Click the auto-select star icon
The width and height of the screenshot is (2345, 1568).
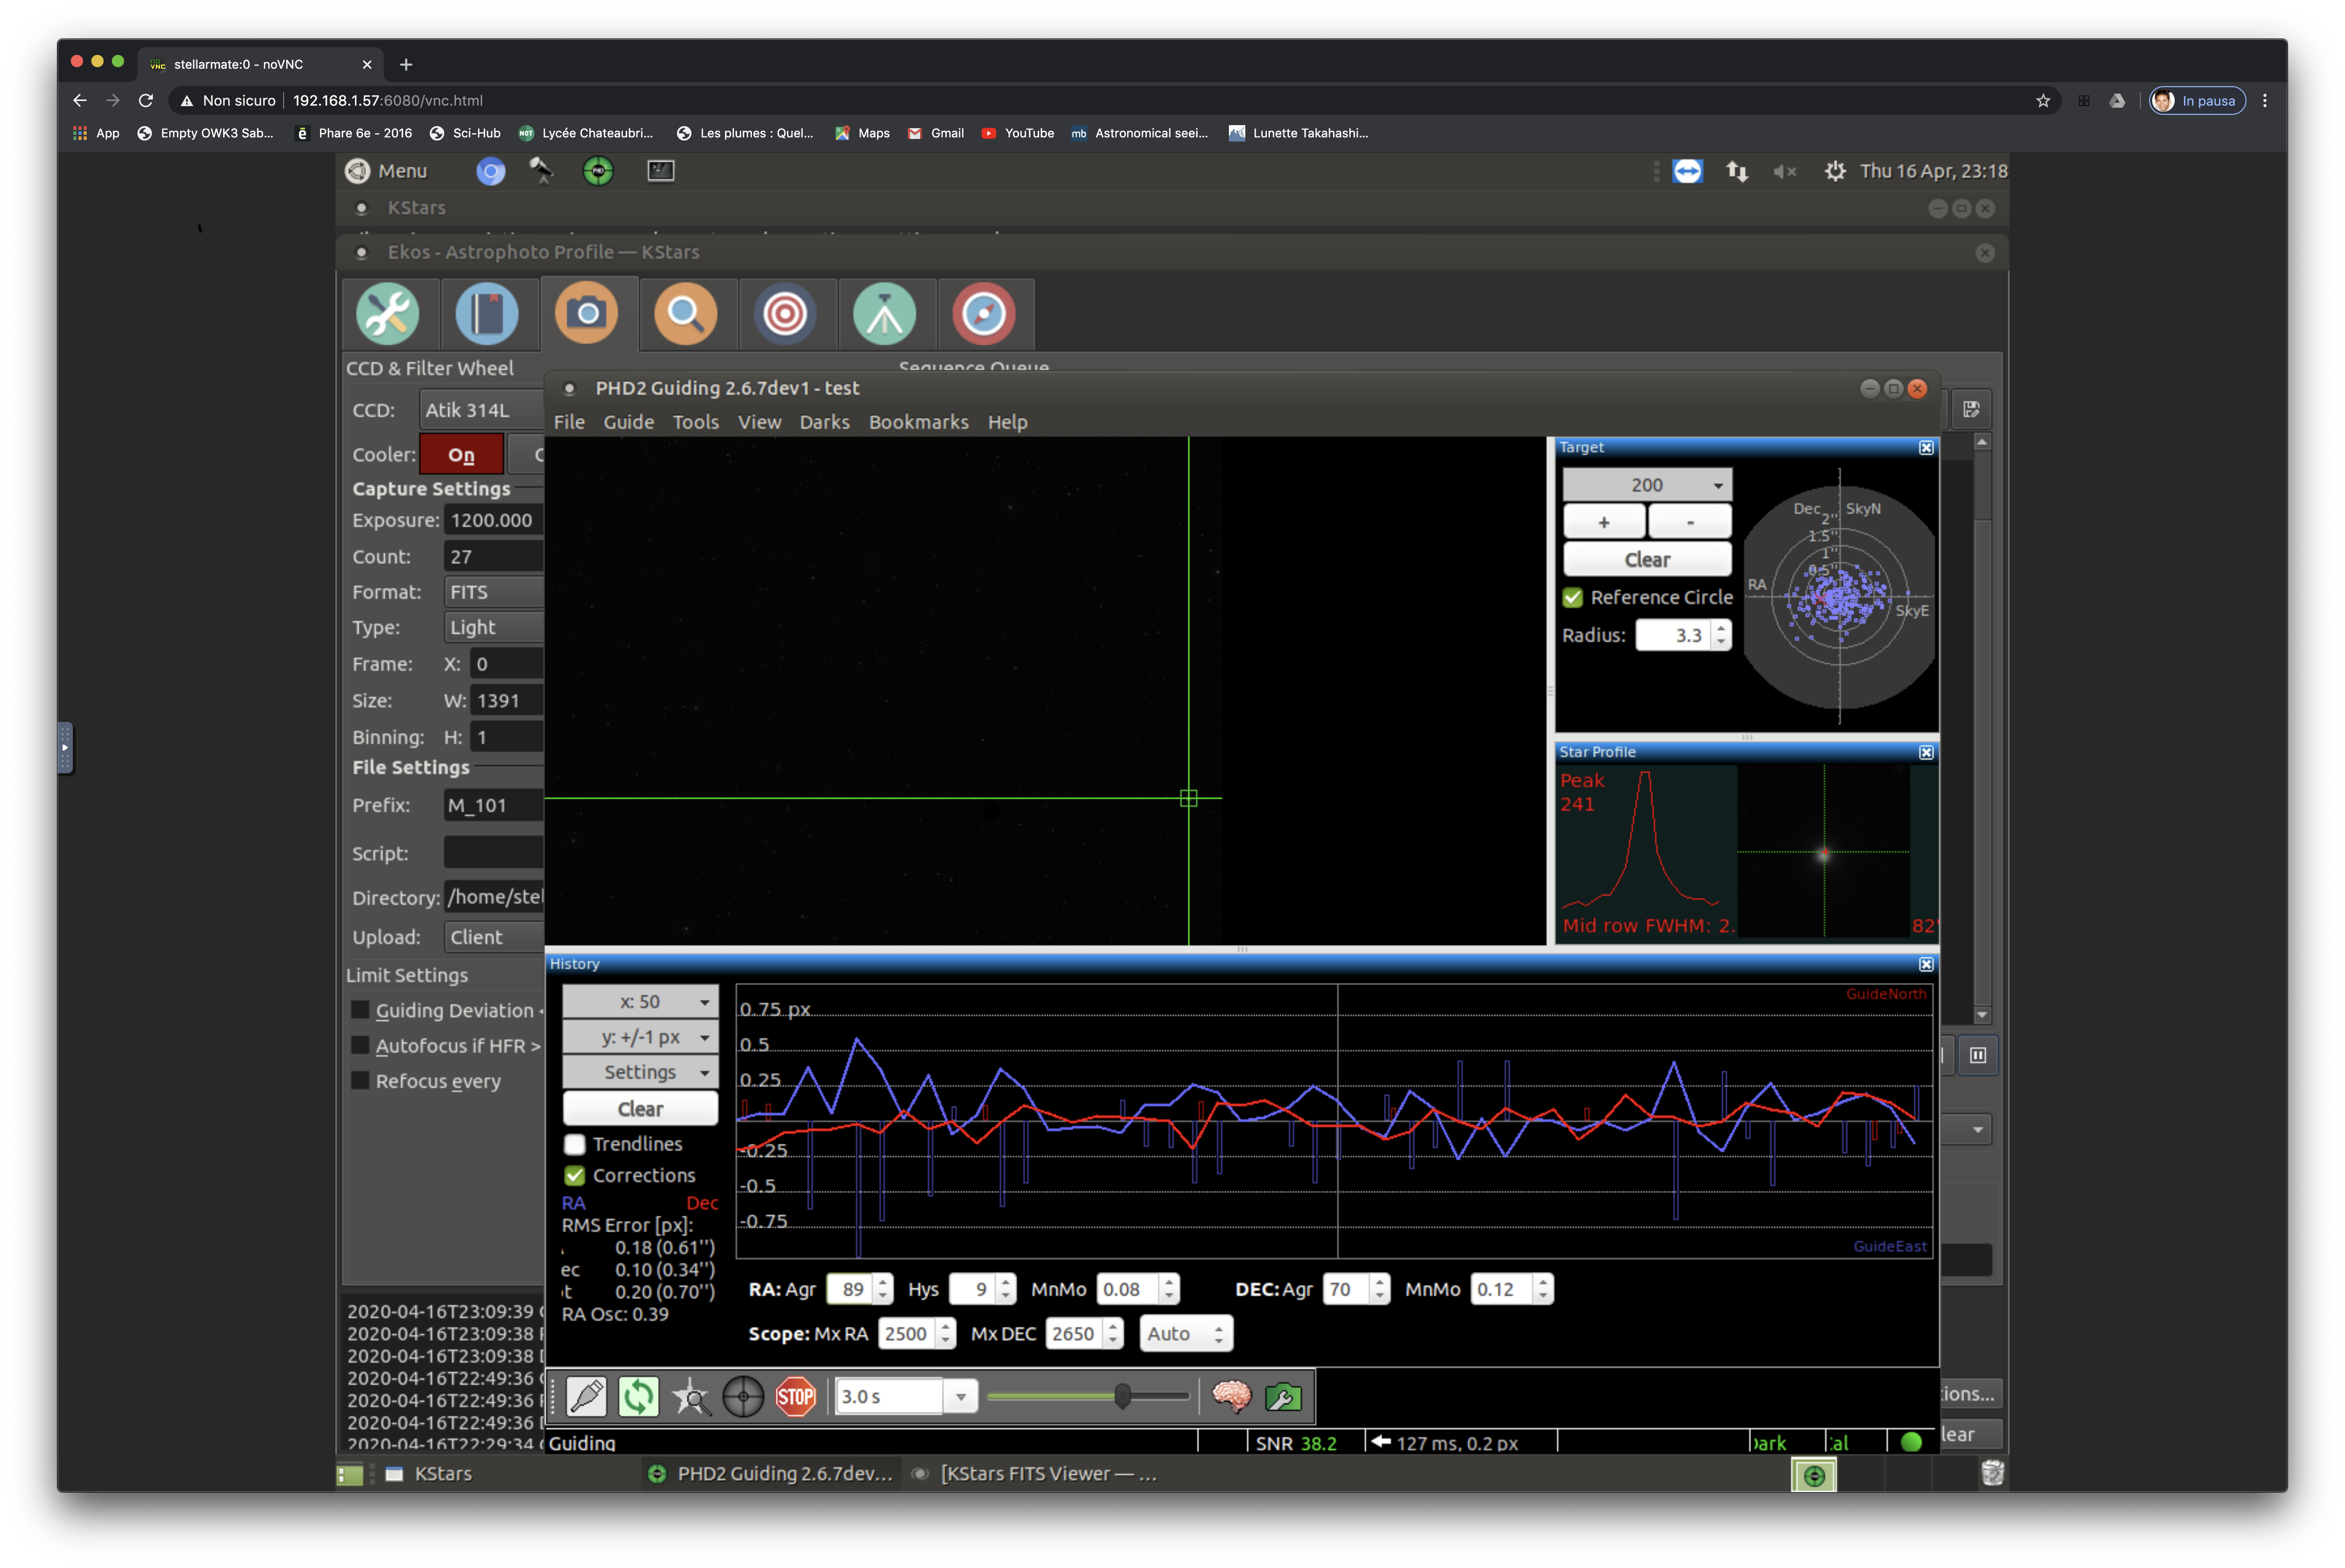coord(691,1397)
